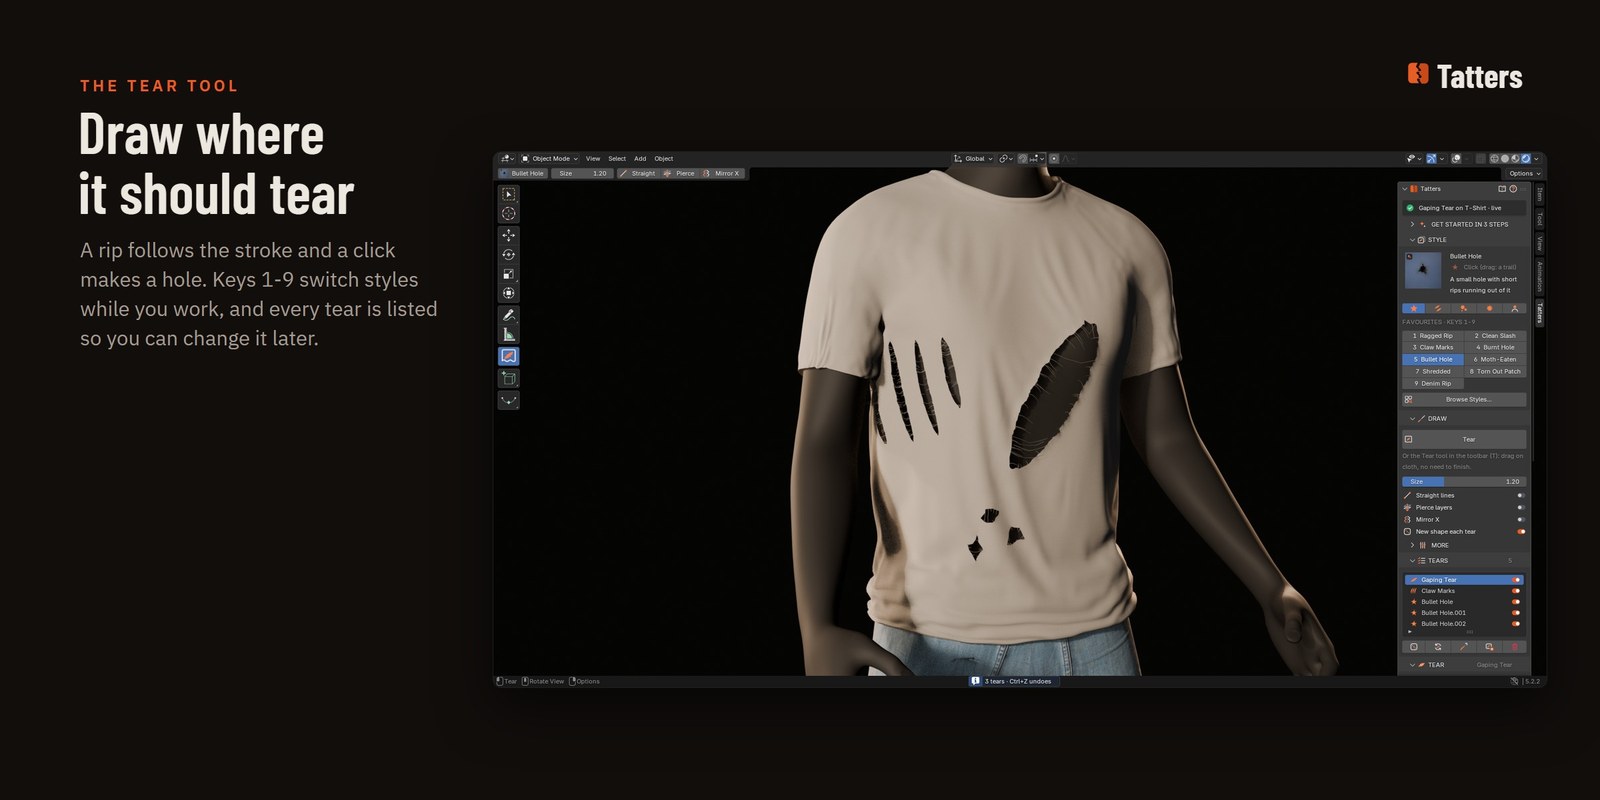Select the Scale tool
The width and height of the screenshot is (1600, 800).
point(509,274)
